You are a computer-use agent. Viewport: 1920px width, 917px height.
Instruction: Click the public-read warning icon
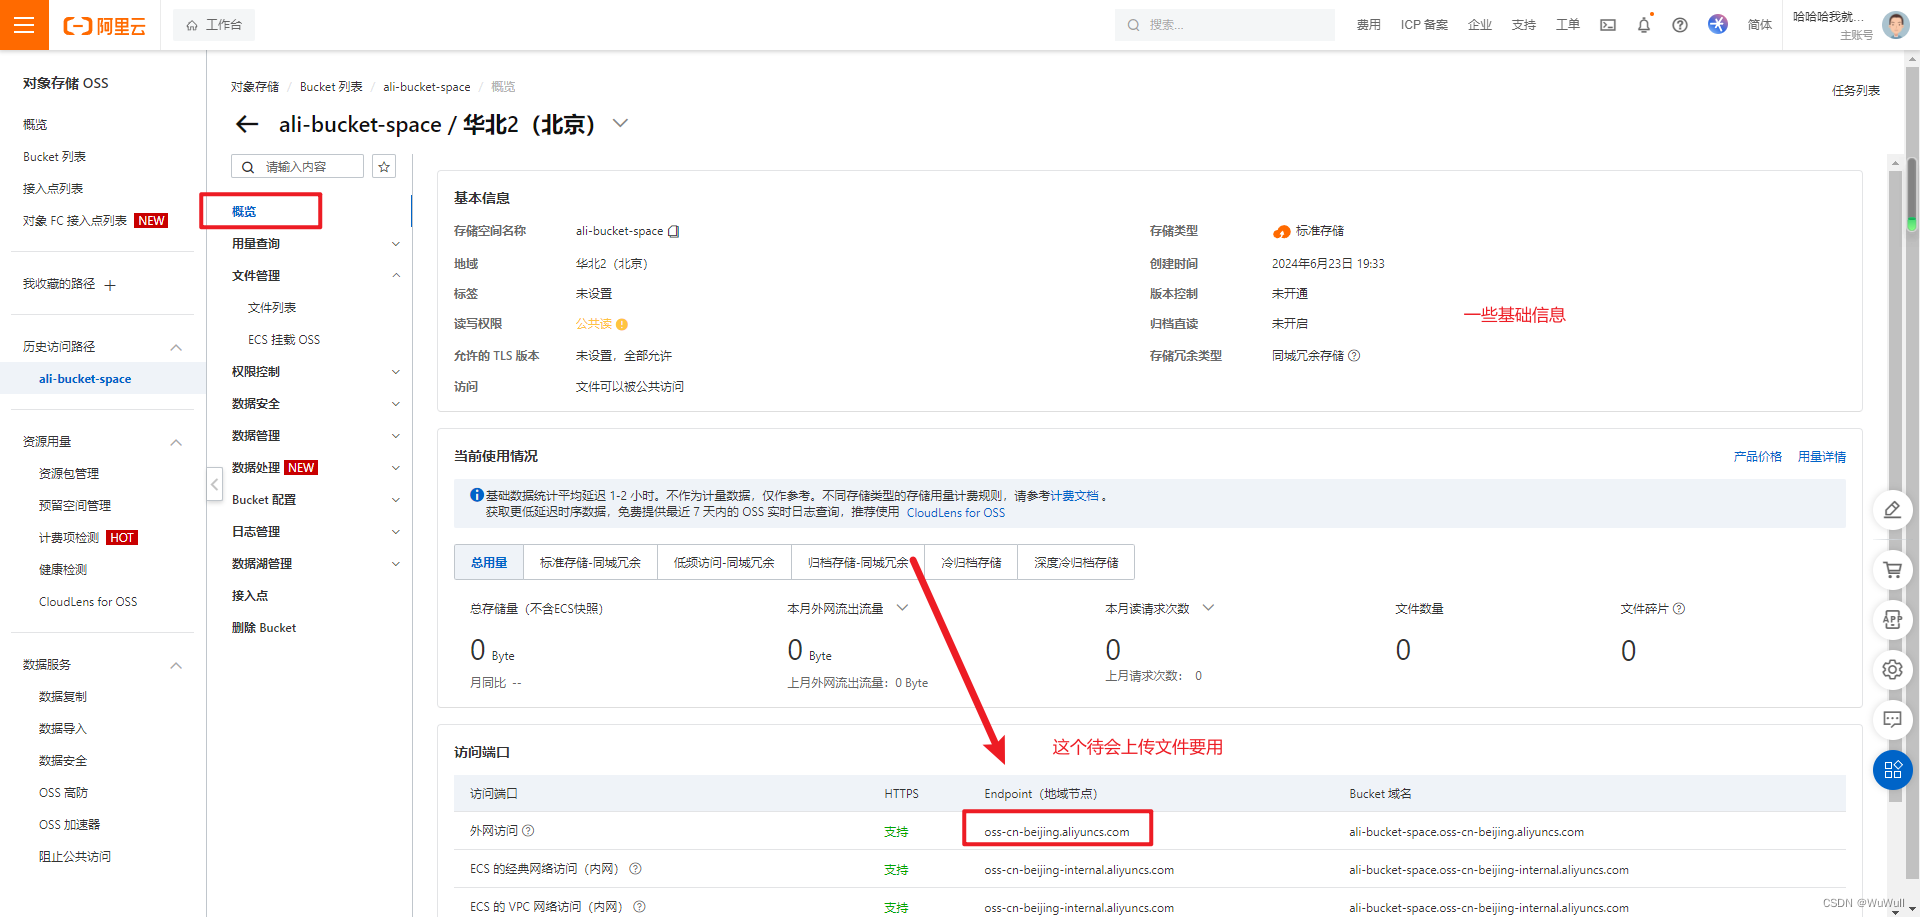[622, 324]
